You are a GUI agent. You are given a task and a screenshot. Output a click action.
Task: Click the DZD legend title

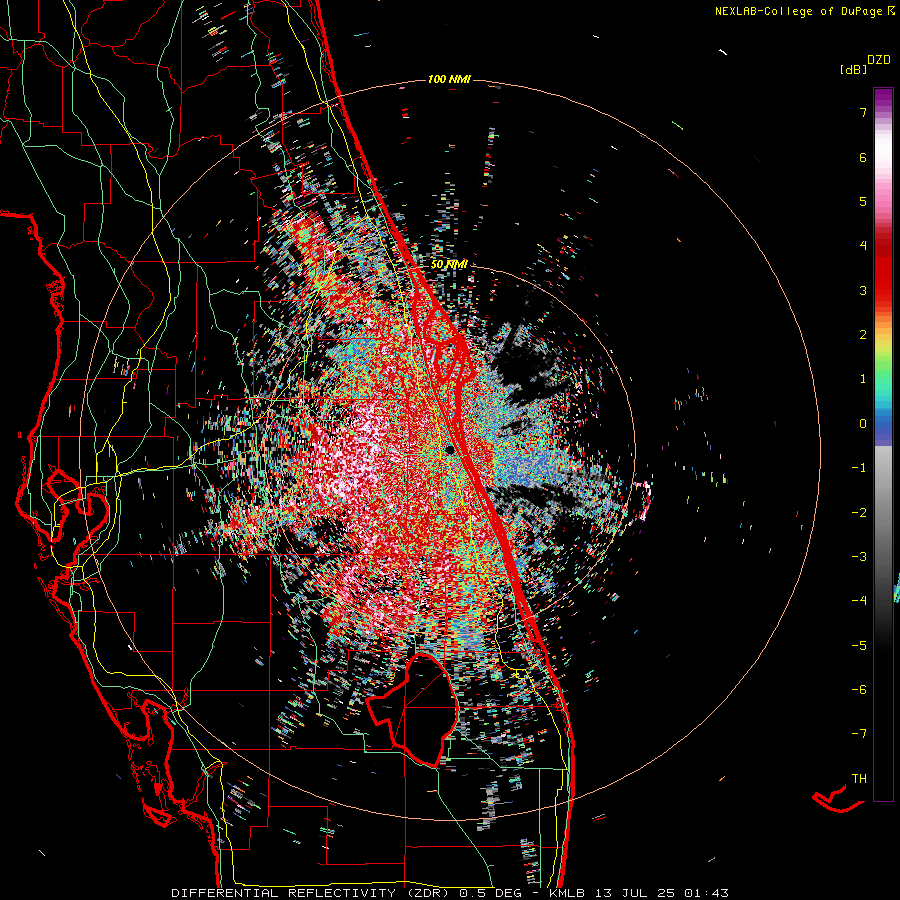coord(879,60)
